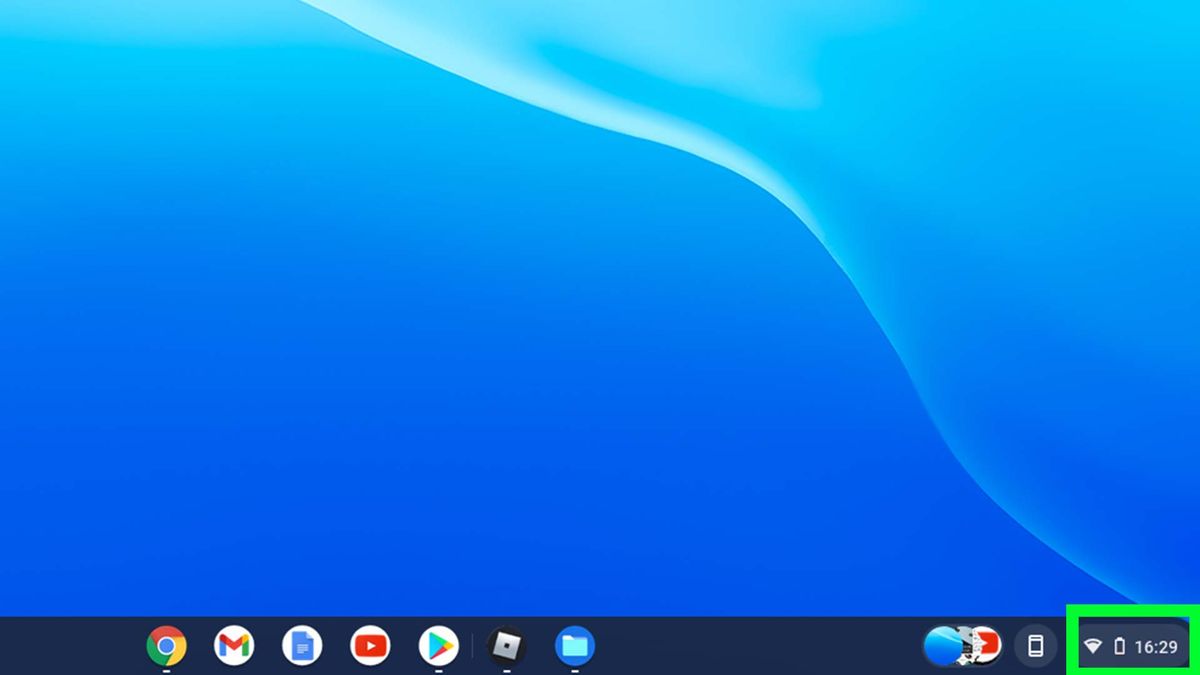
Task: Start the YouTube app
Action: (369, 645)
